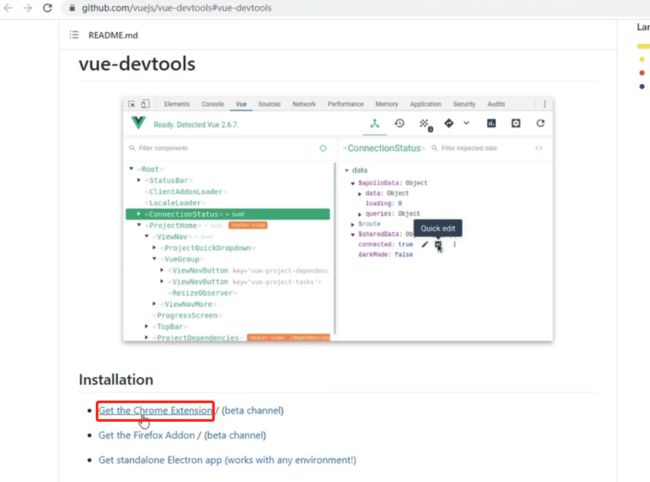Click the three-dot menu beside connected value

tap(454, 244)
